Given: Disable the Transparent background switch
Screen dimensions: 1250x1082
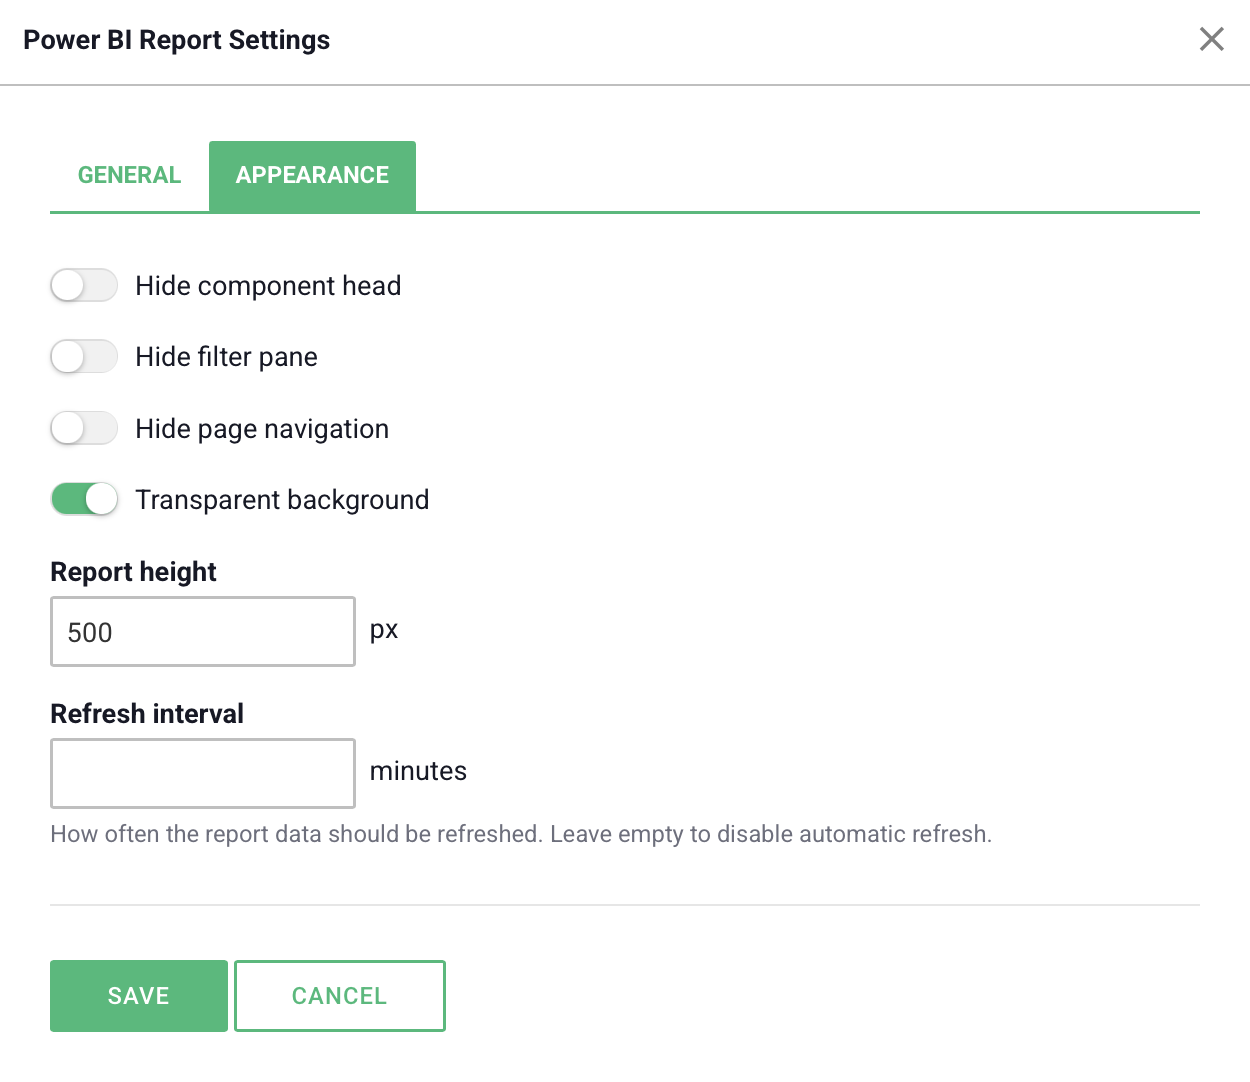Looking at the screenshot, I should pyautogui.click(x=84, y=499).
